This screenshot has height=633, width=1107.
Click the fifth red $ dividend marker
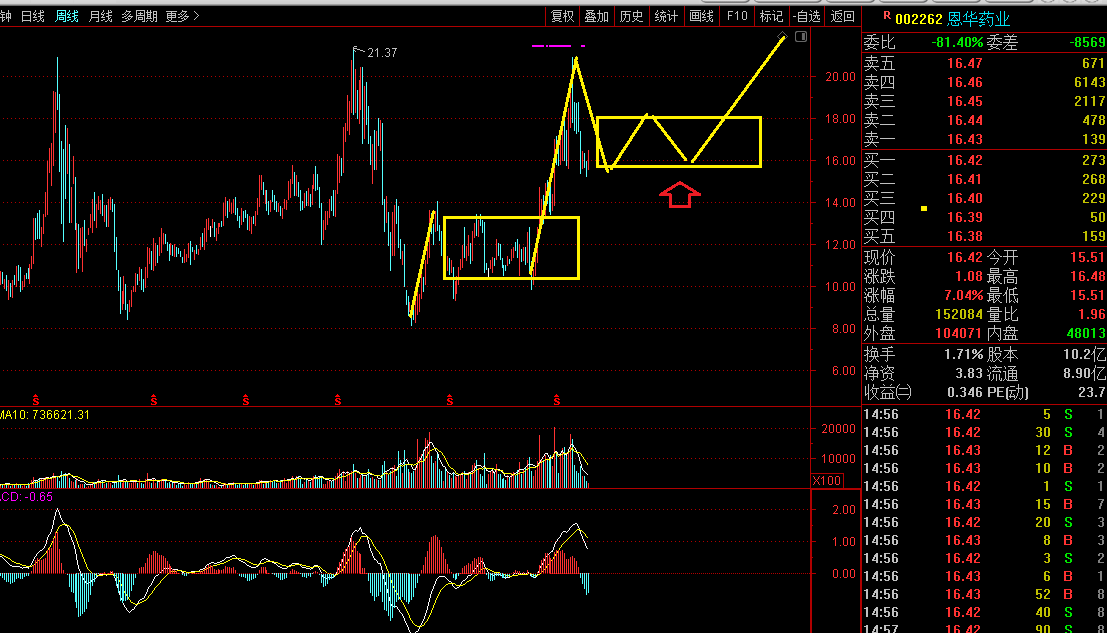point(450,400)
